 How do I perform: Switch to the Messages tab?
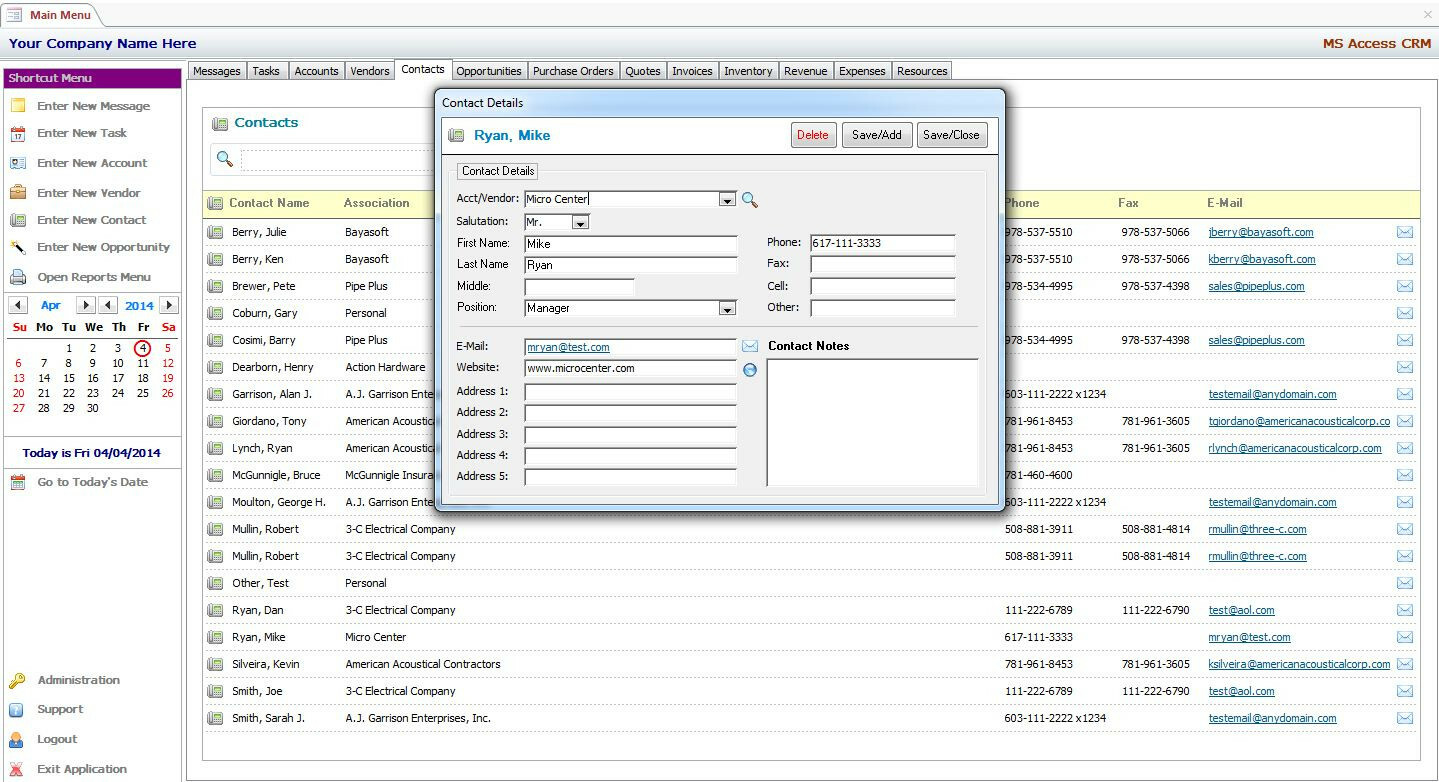pyautogui.click(x=217, y=71)
